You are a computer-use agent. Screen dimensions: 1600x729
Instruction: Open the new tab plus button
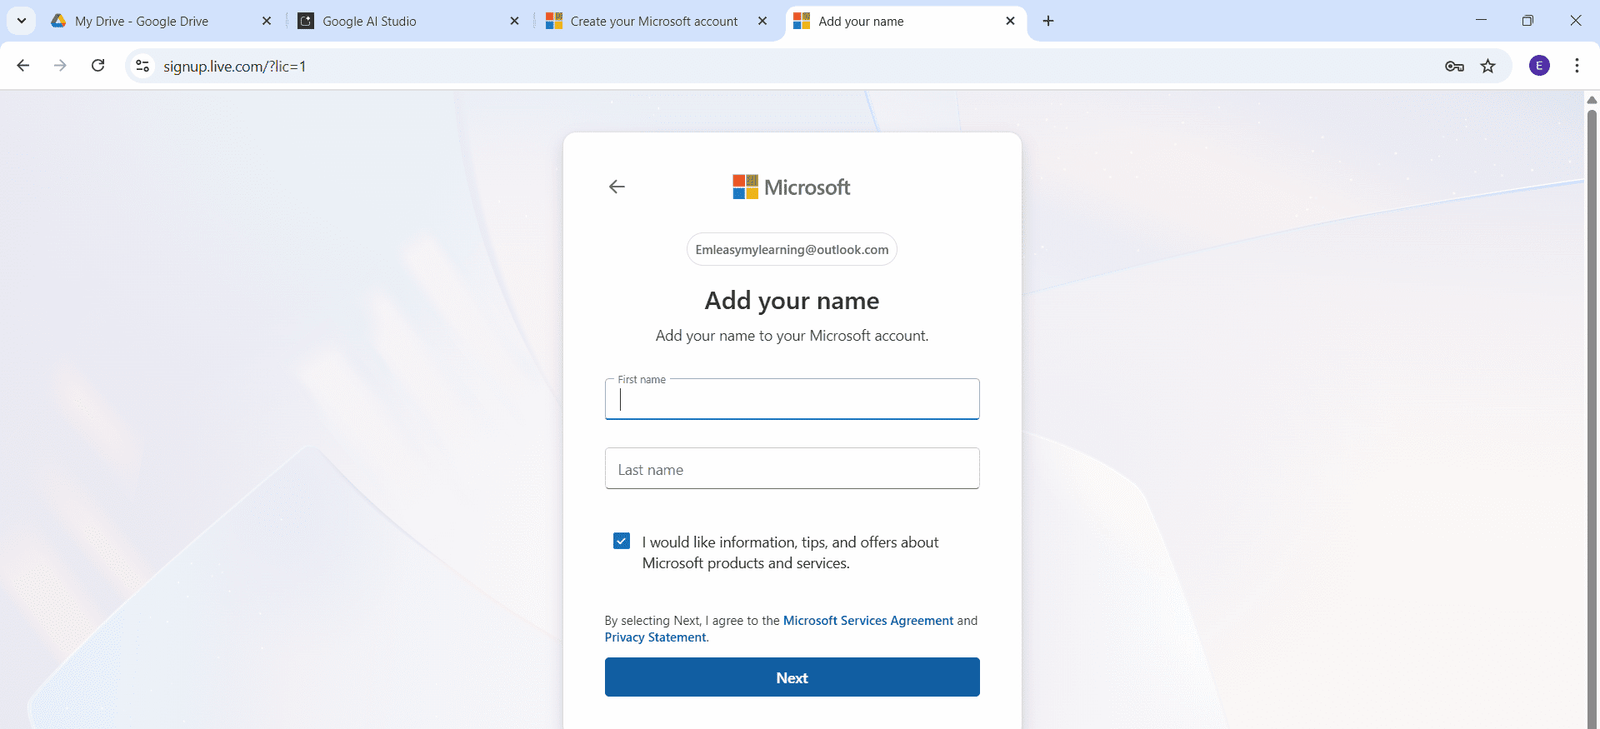[x=1048, y=21]
